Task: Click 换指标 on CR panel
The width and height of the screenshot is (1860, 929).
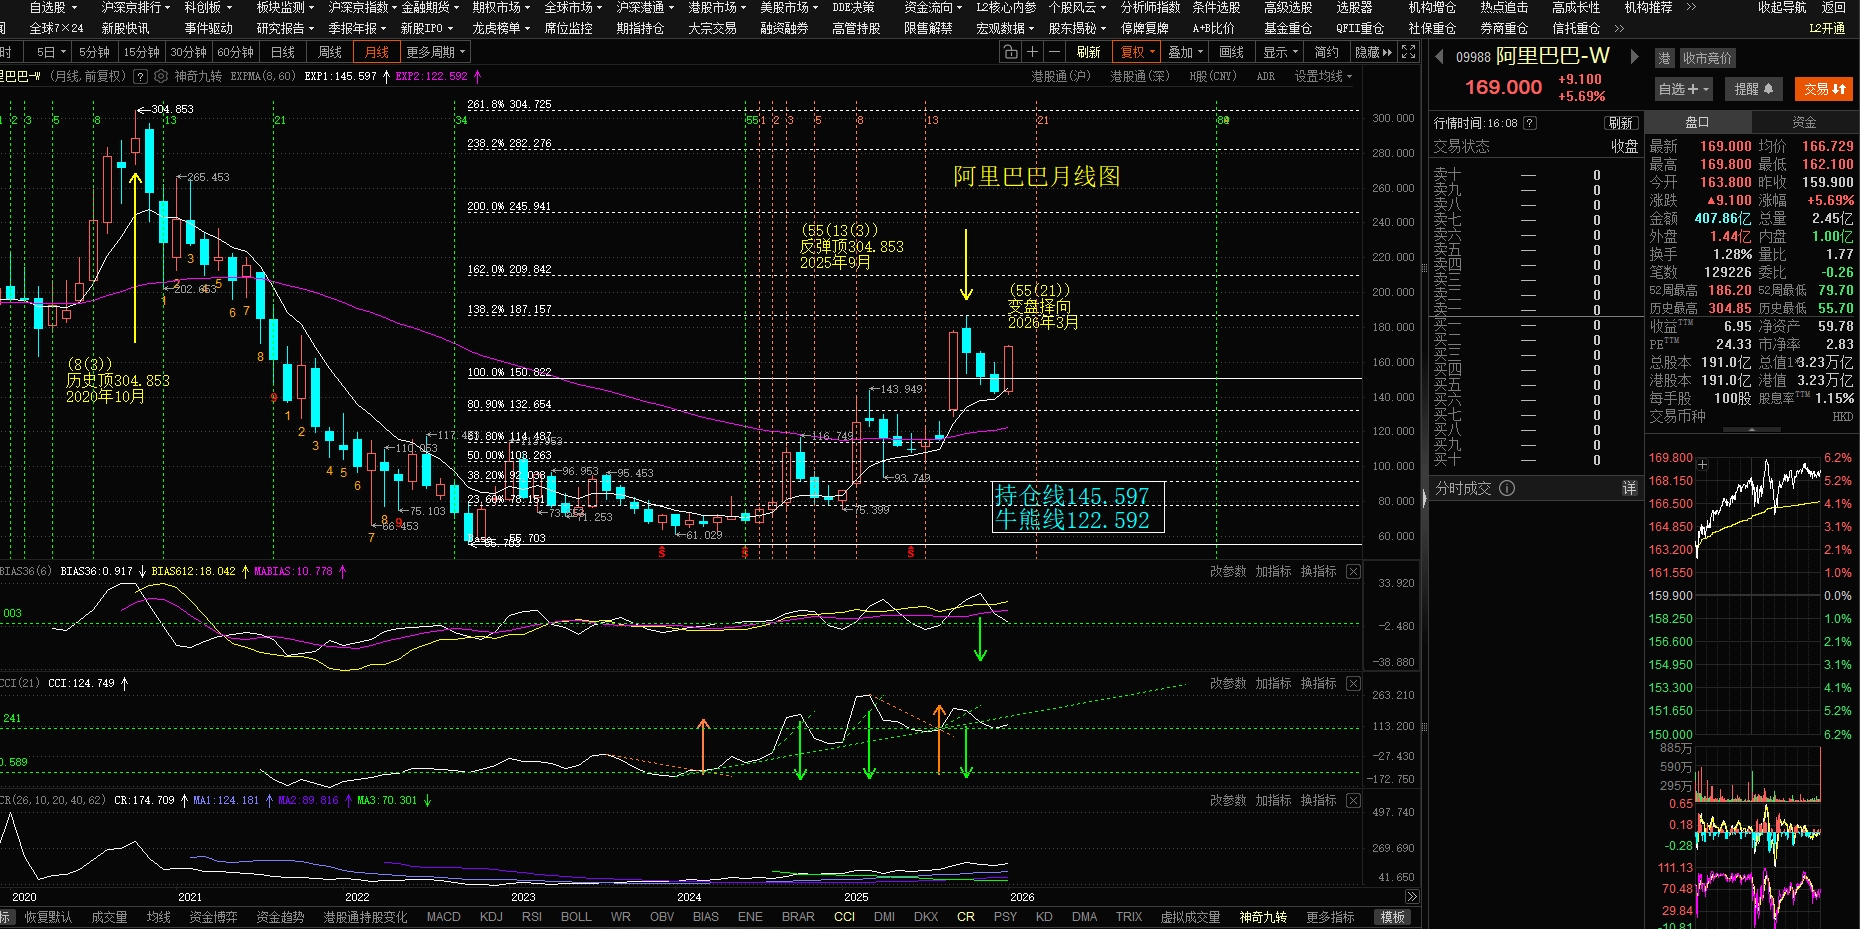Action: [x=1318, y=800]
